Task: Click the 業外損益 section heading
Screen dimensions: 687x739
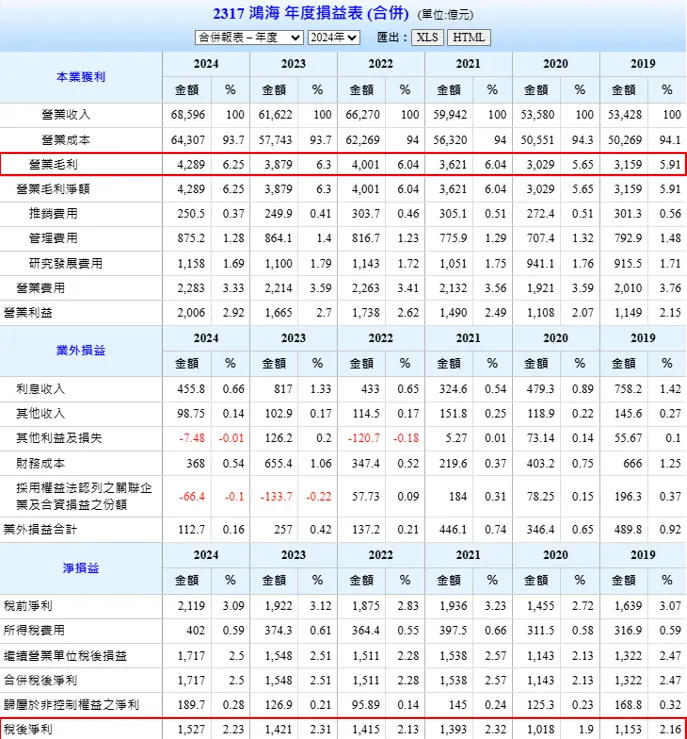Action: coord(81,350)
